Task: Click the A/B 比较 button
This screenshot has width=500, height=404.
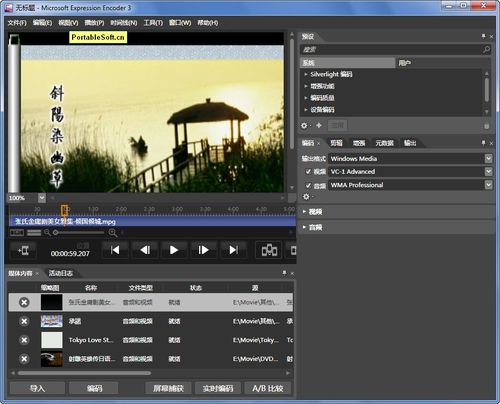Action: 268,388
